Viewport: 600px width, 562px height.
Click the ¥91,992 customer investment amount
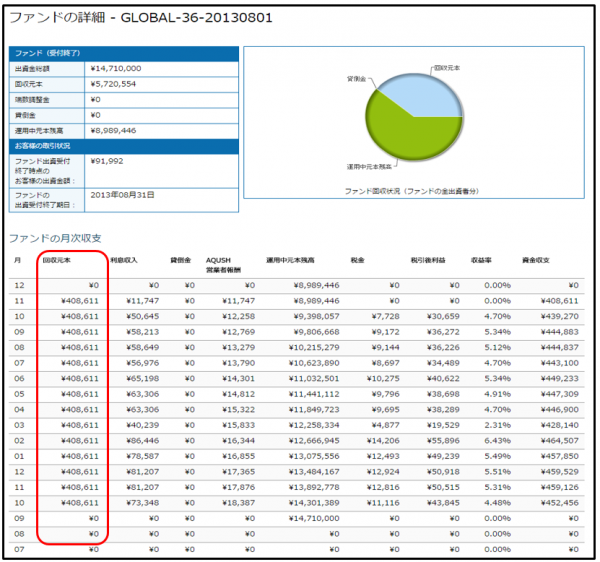107,161
